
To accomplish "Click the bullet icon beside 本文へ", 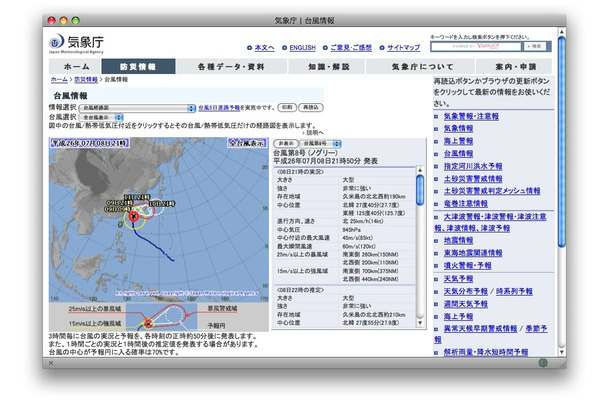I will coord(249,48).
